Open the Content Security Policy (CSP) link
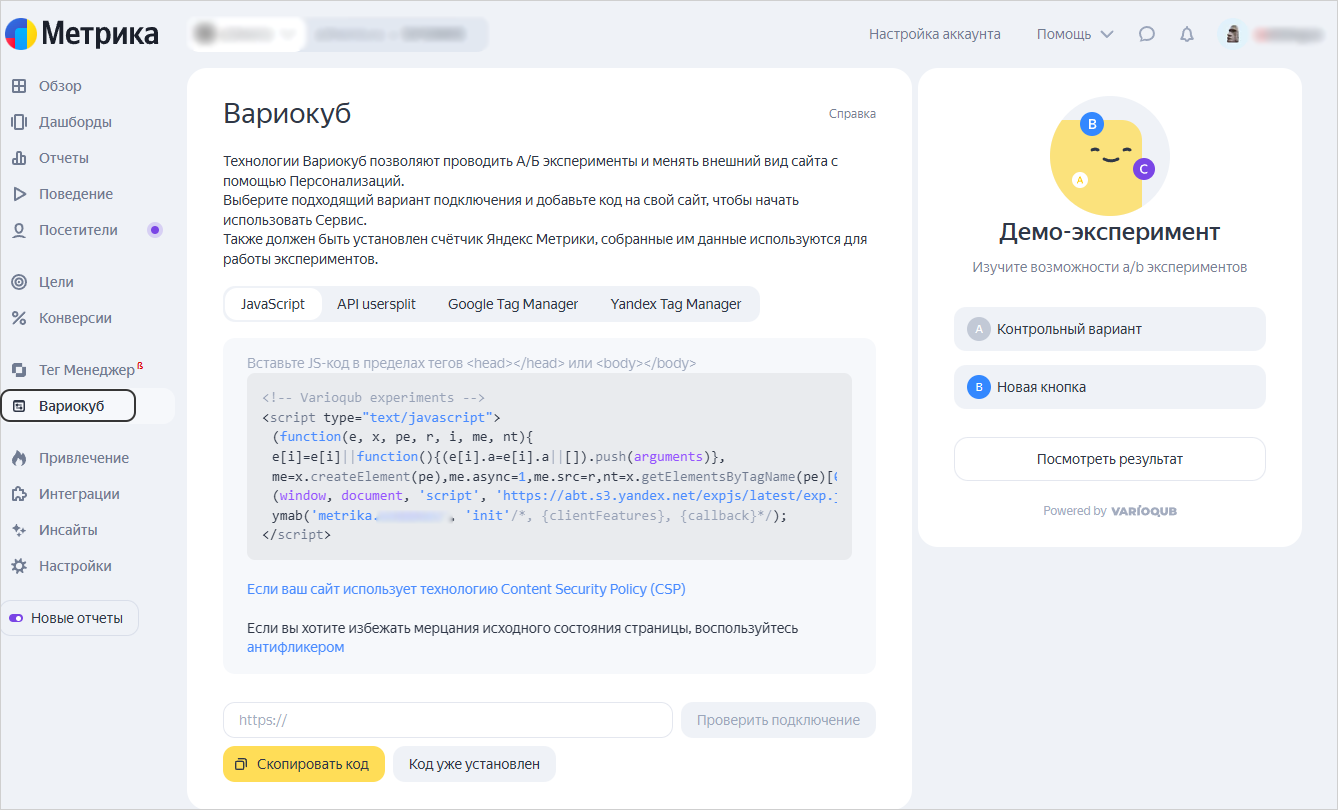The height and width of the screenshot is (810, 1338). tap(466, 589)
